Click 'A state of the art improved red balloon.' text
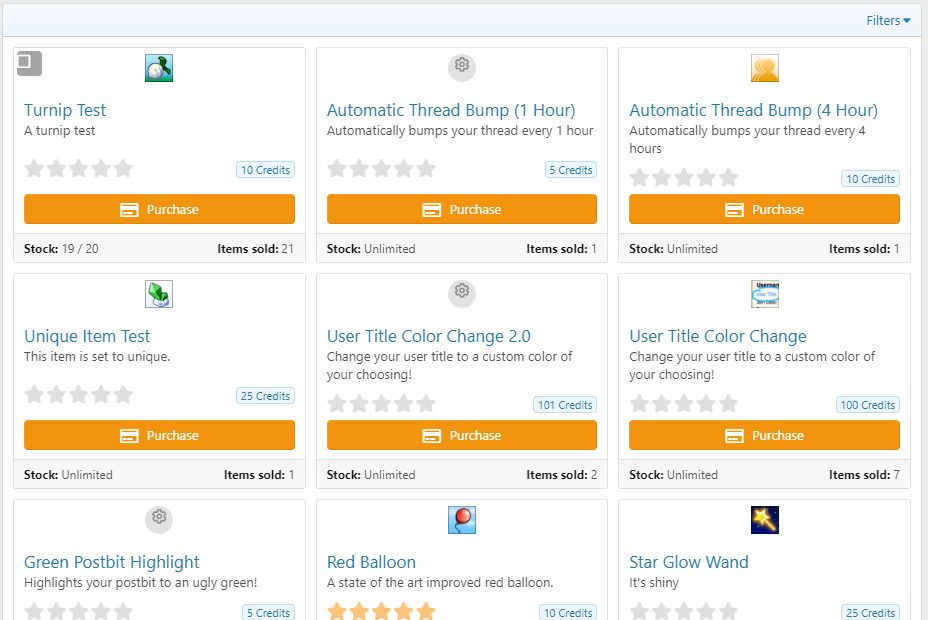928x620 pixels. (440, 583)
